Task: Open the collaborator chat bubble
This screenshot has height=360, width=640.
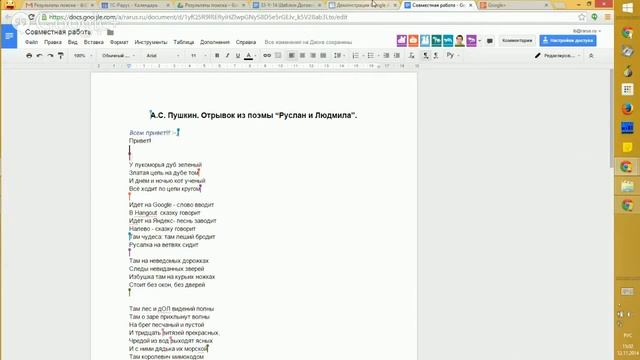Action: pyautogui.click(x=490, y=41)
